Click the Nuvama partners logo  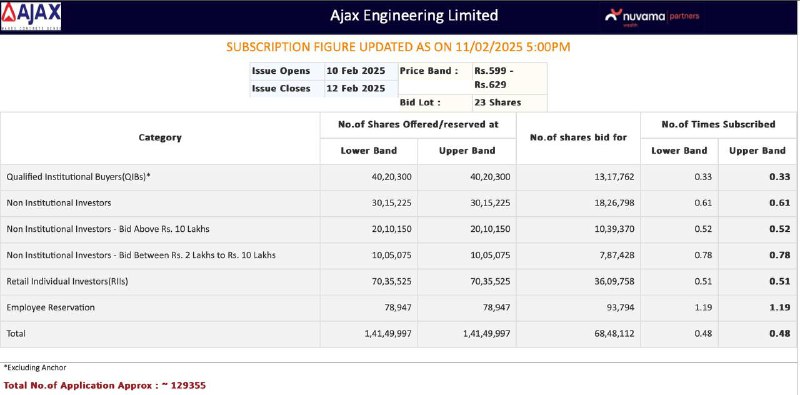tap(652, 17)
